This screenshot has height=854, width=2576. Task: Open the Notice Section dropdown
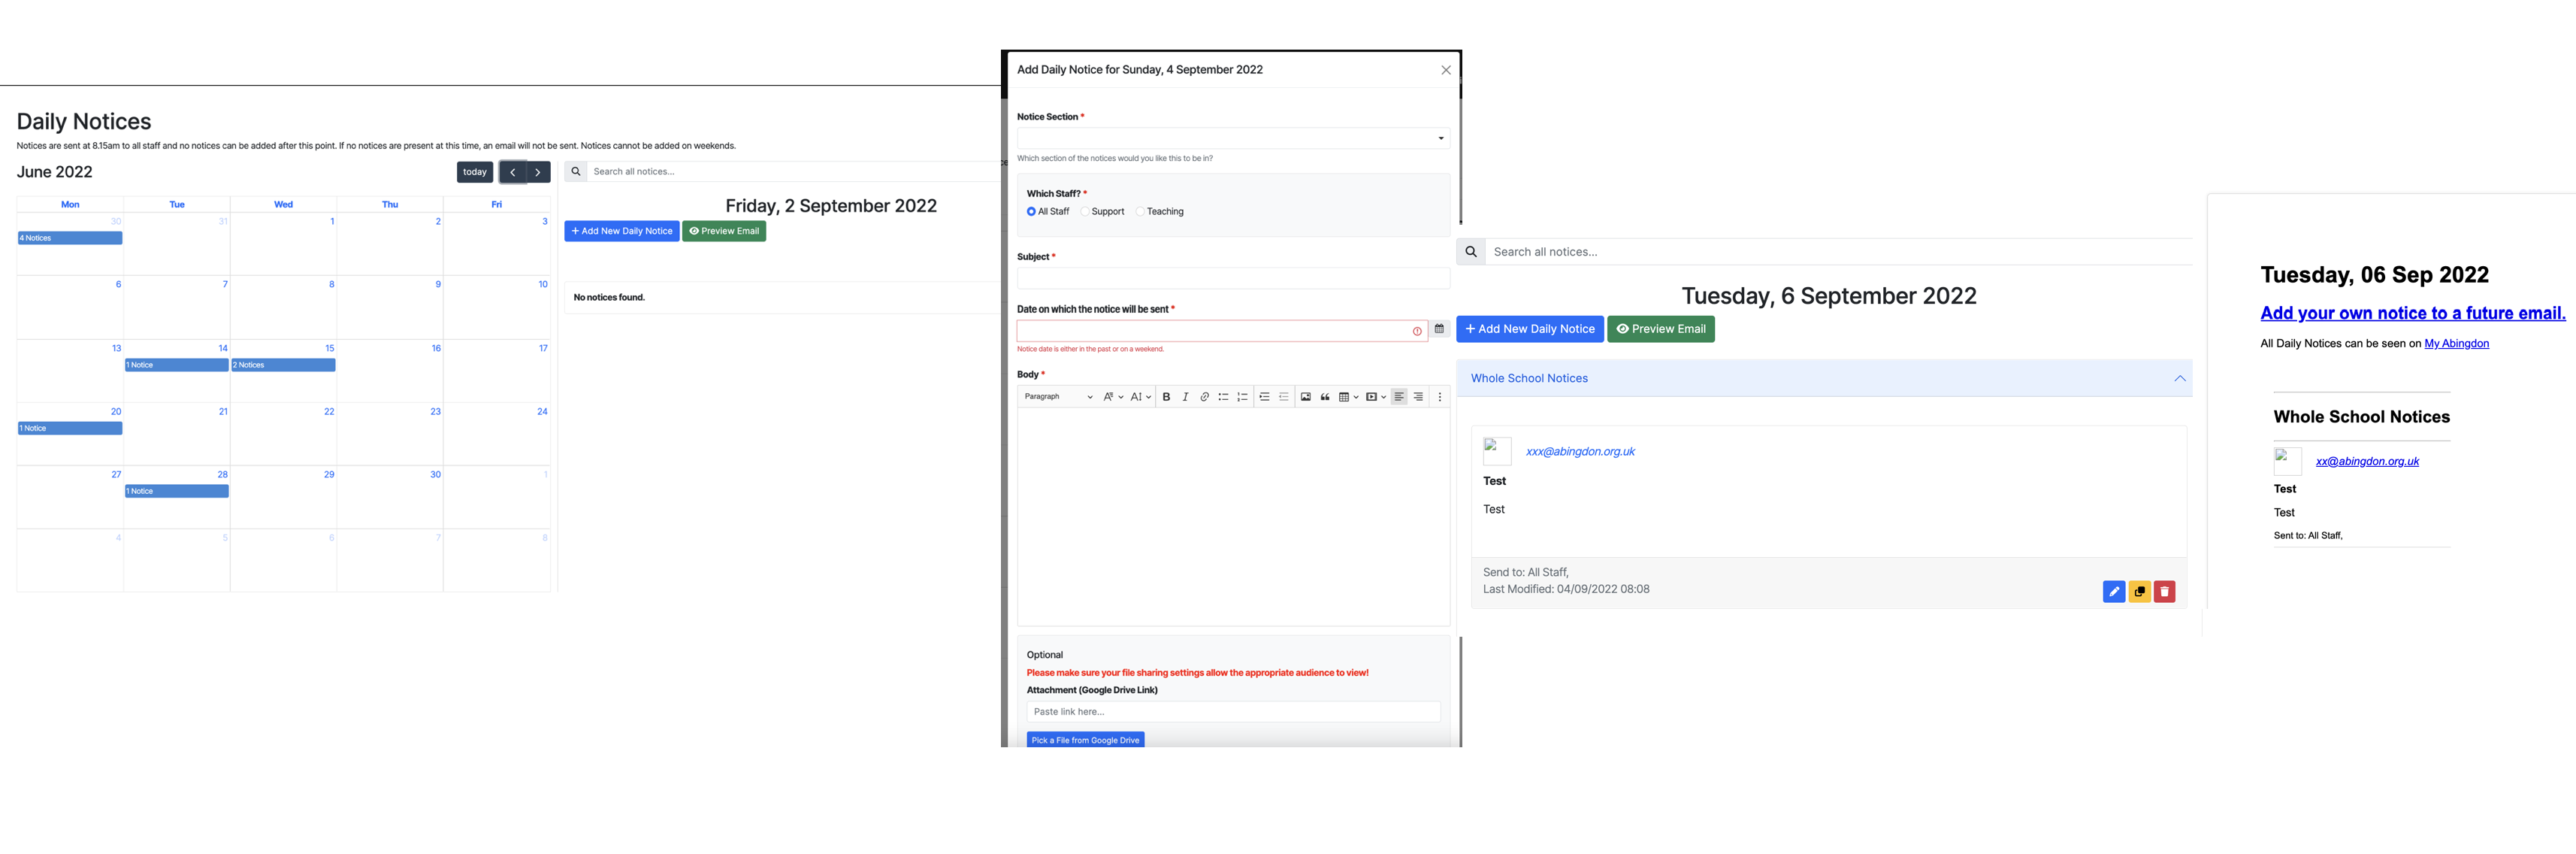[1233, 138]
